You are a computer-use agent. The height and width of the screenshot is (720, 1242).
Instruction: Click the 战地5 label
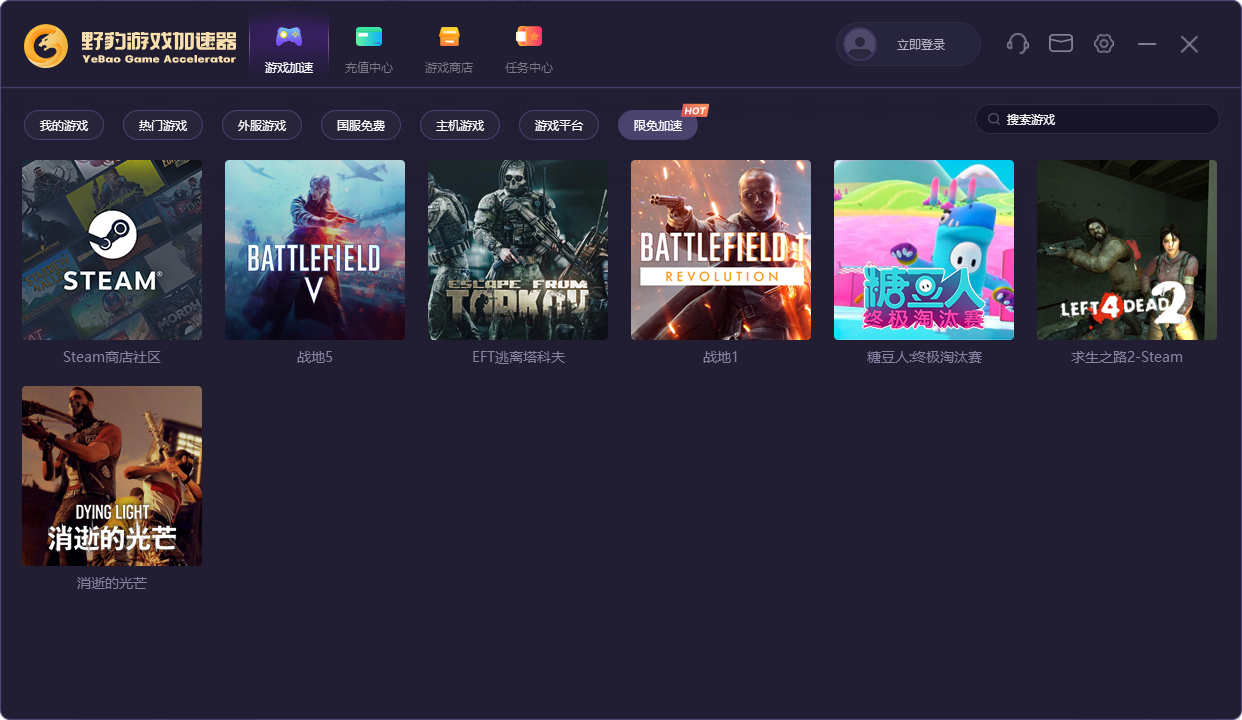point(315,357)
